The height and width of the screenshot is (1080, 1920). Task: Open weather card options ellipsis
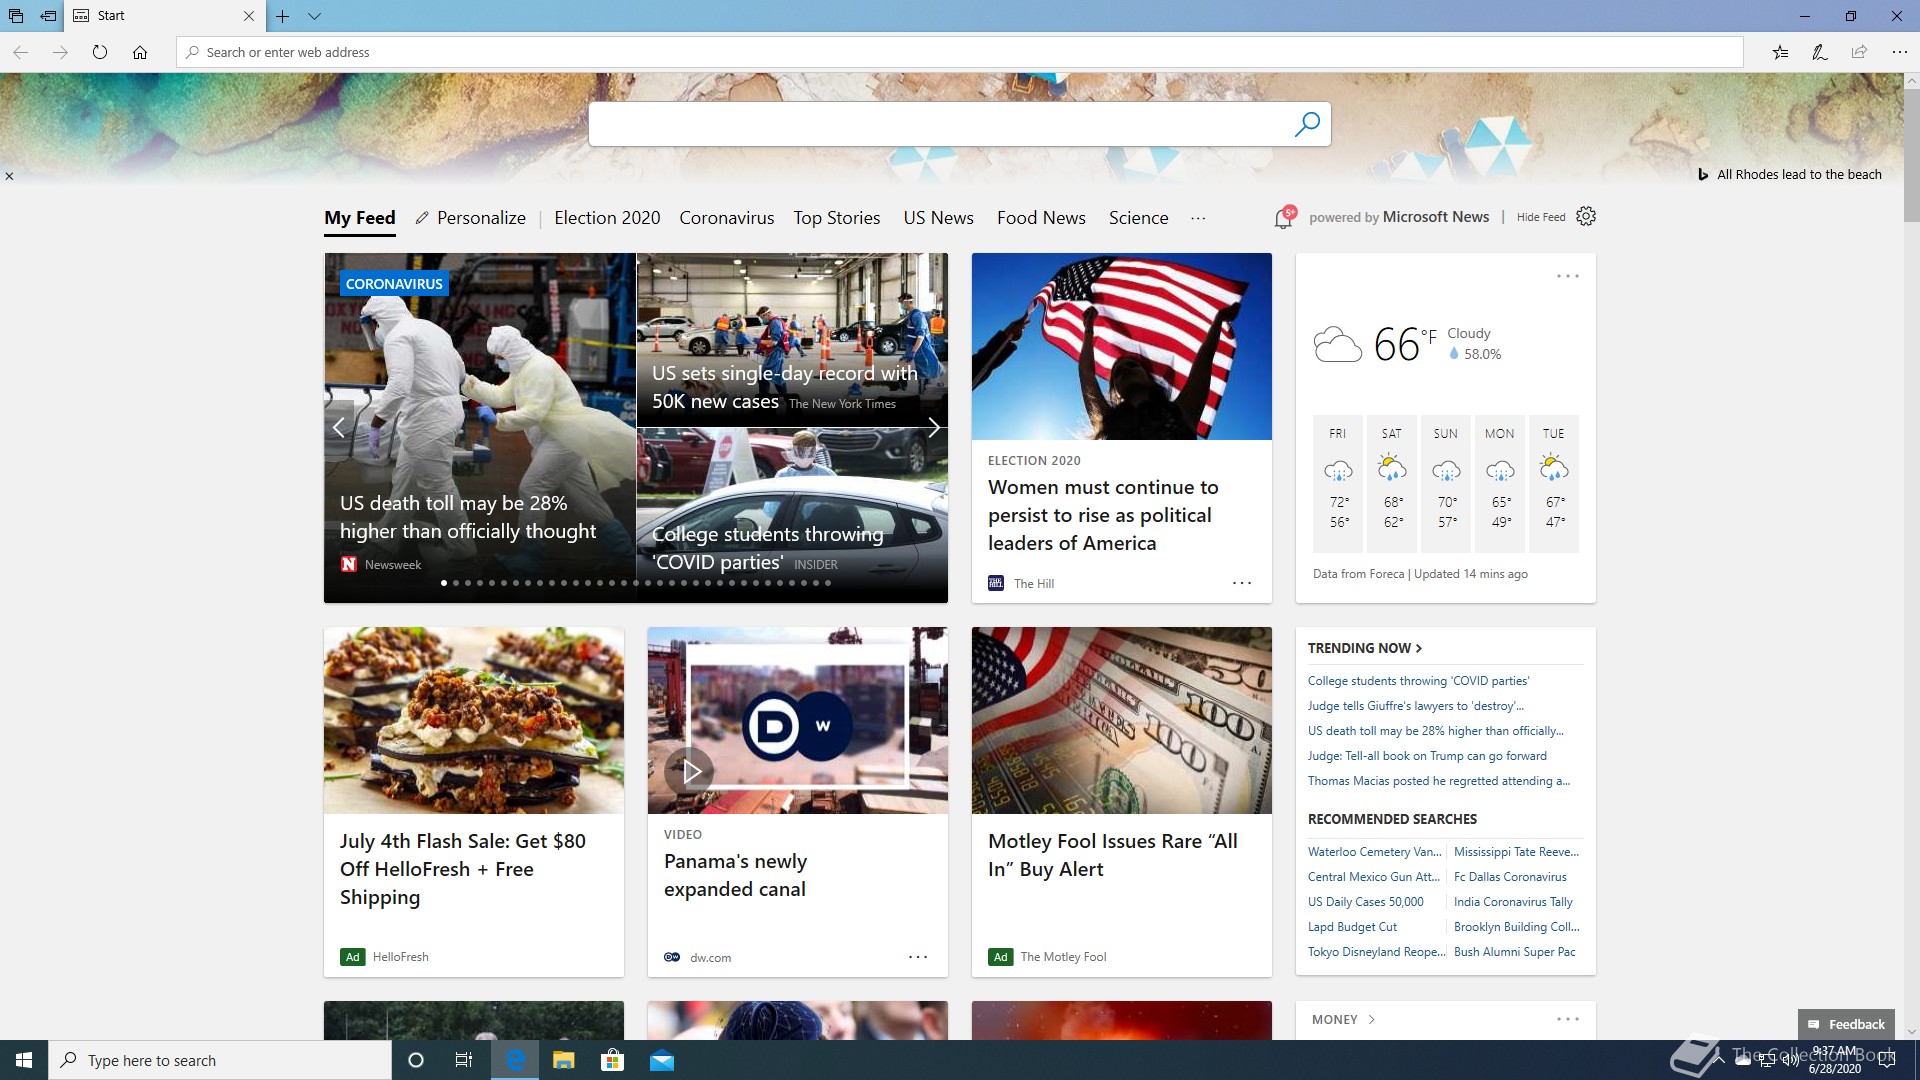click(1568, 276)
